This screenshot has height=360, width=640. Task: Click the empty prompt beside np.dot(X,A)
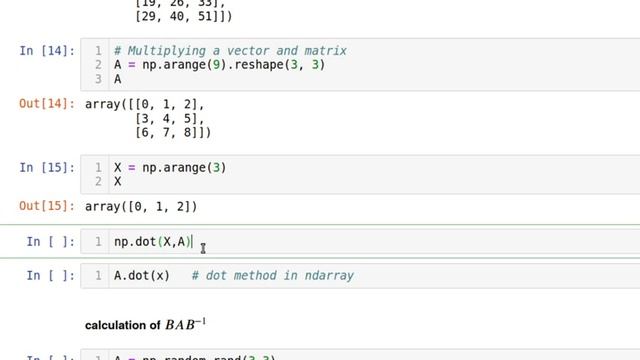pos(51,242)
